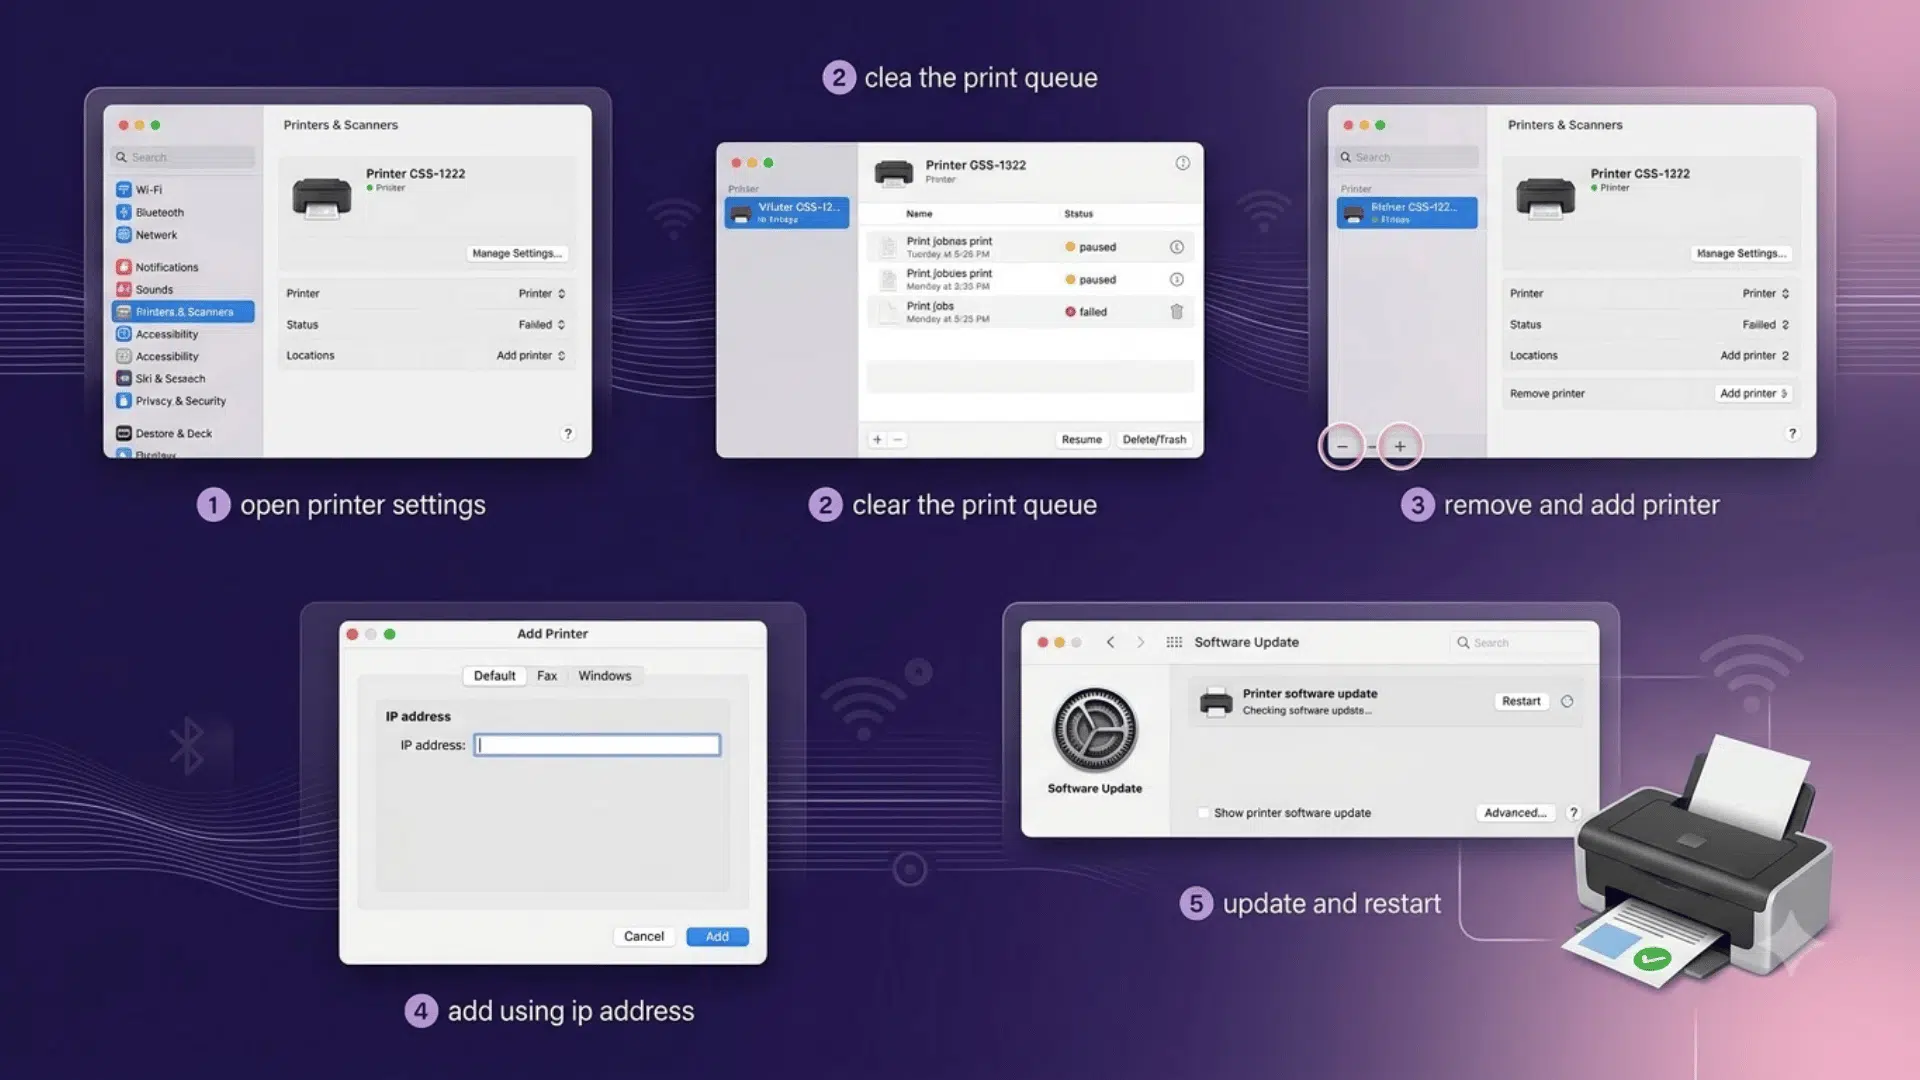Screen dimensions: 1920x1080
Task: Open the Printer dropdown in the Remove printer window
Action: (1766, 293)
